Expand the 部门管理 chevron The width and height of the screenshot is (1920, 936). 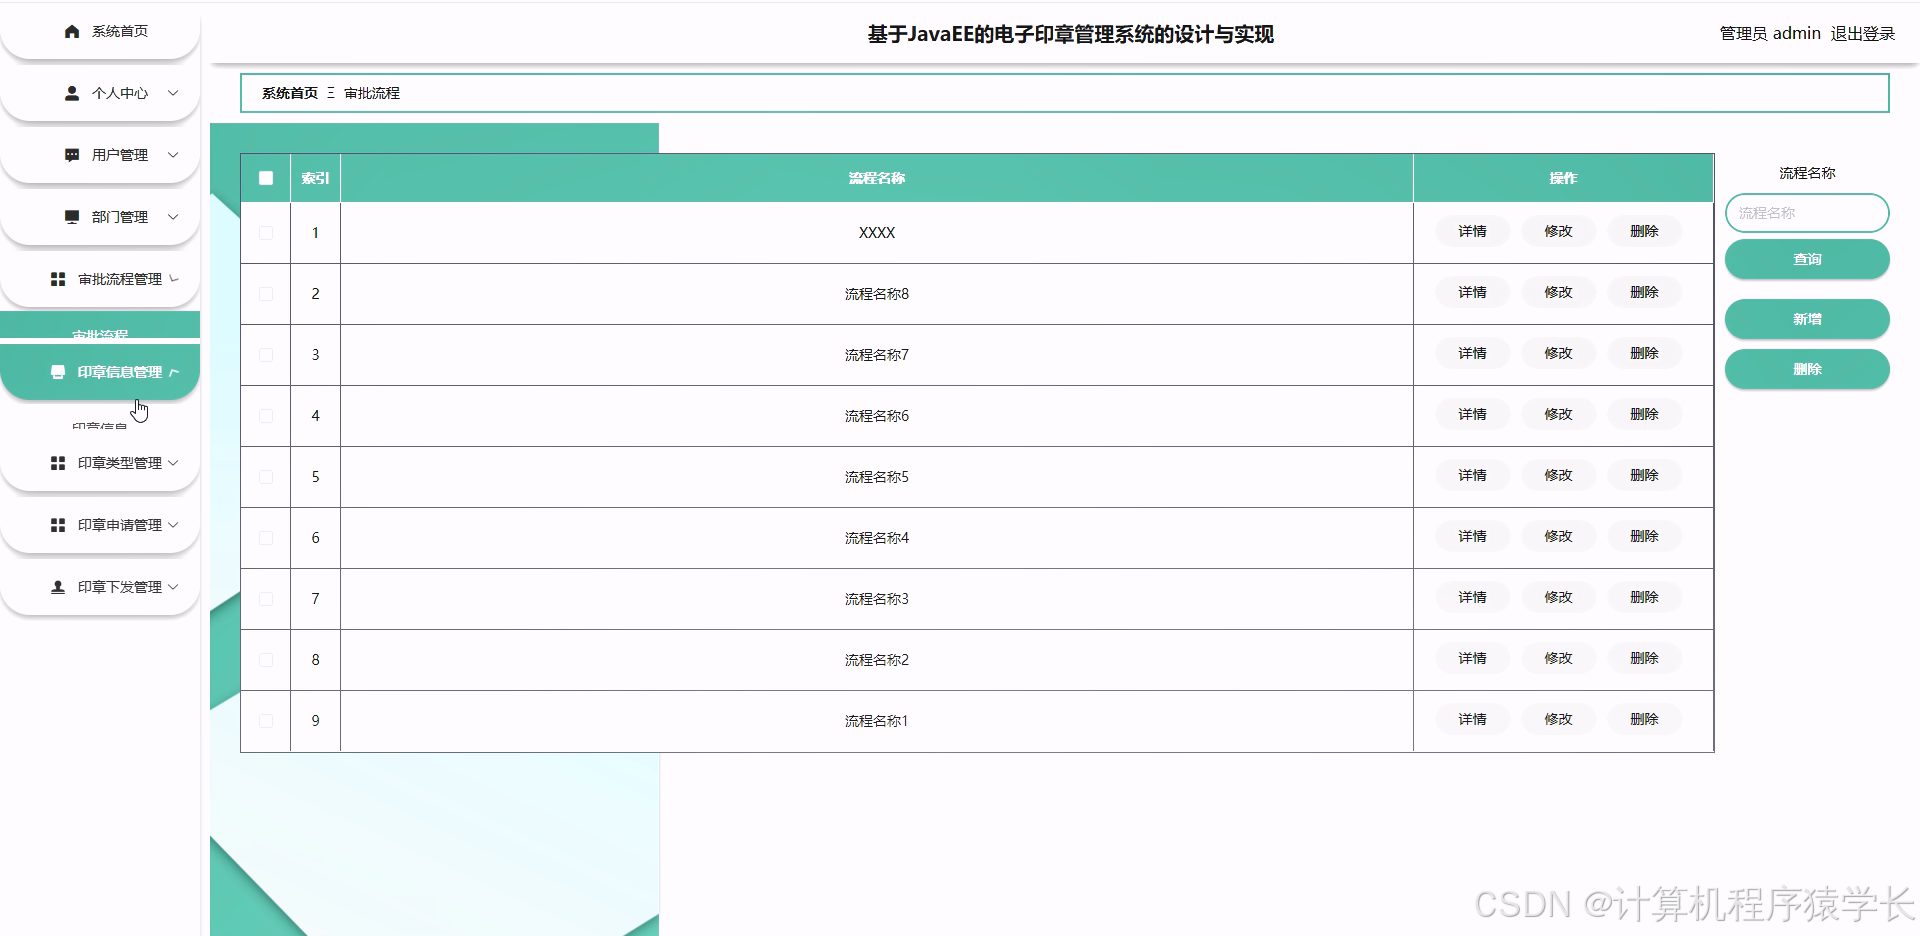click(173, 217)
